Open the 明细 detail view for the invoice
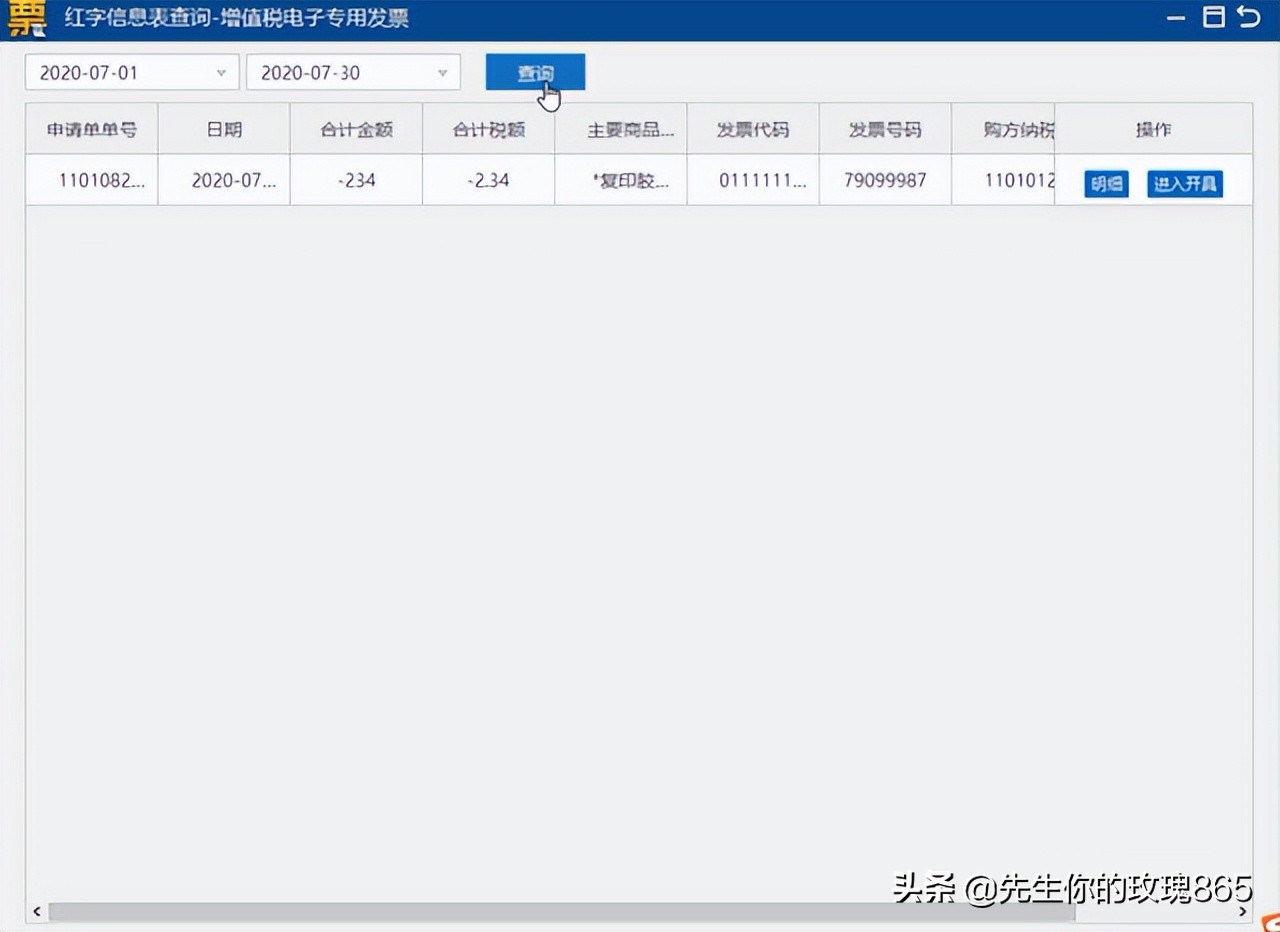The width and height of the screenshot is (1280, 932). (1105, 184)
